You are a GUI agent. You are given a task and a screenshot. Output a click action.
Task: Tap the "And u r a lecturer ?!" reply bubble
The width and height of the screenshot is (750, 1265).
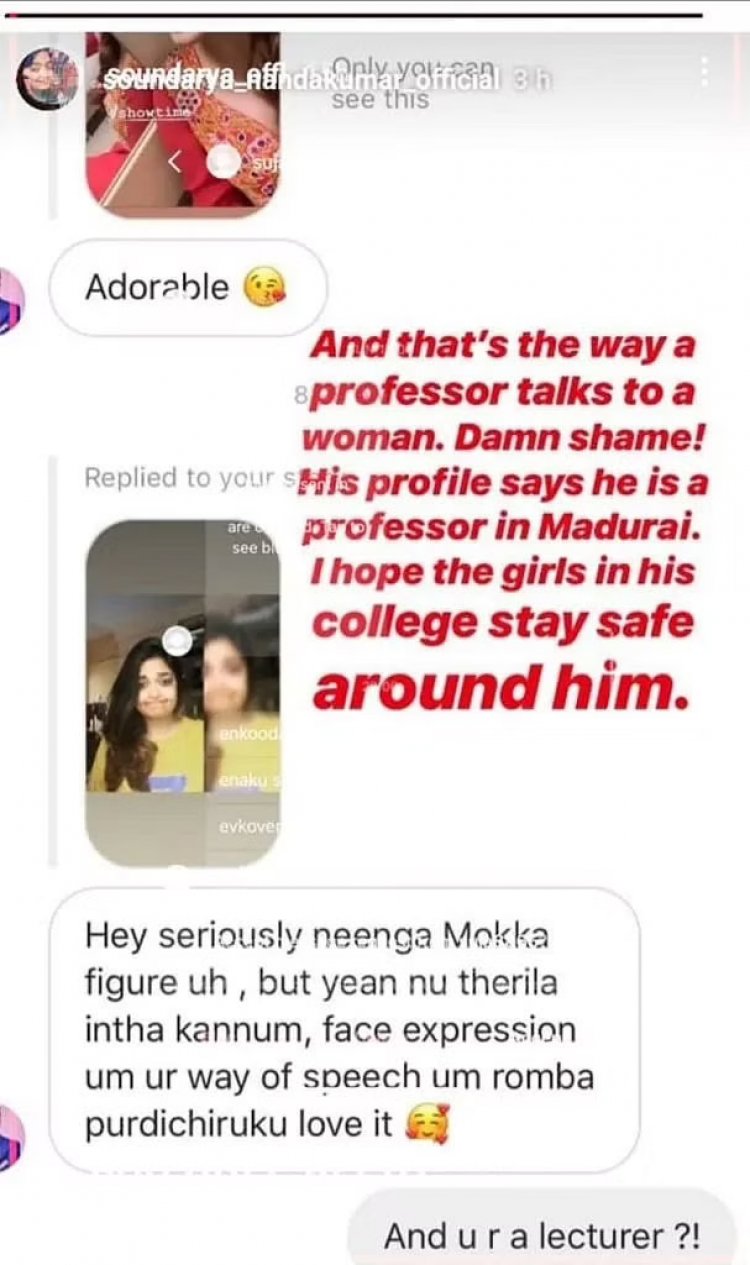tap(542, 1235)
